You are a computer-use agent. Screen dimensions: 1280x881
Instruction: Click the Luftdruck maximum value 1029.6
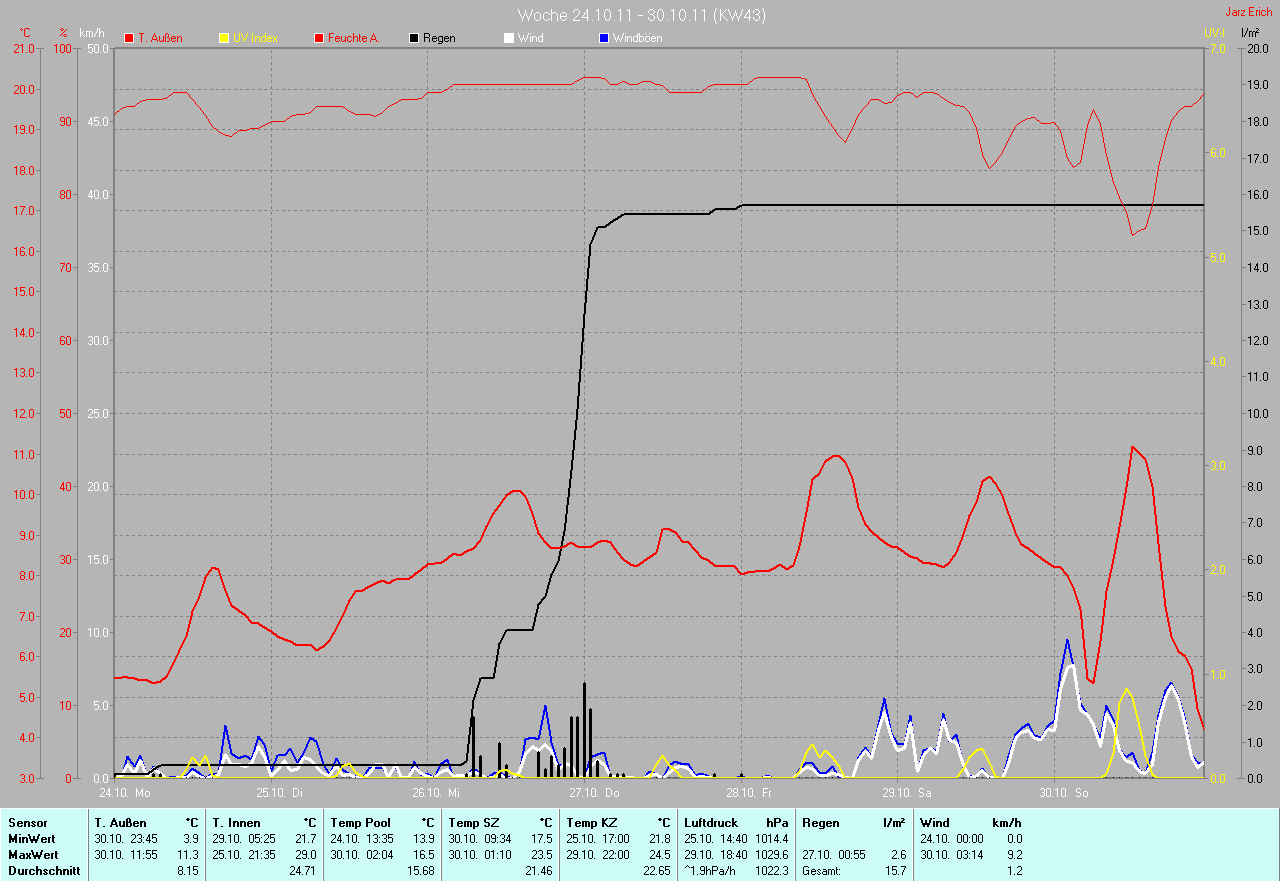click(770, 855)
